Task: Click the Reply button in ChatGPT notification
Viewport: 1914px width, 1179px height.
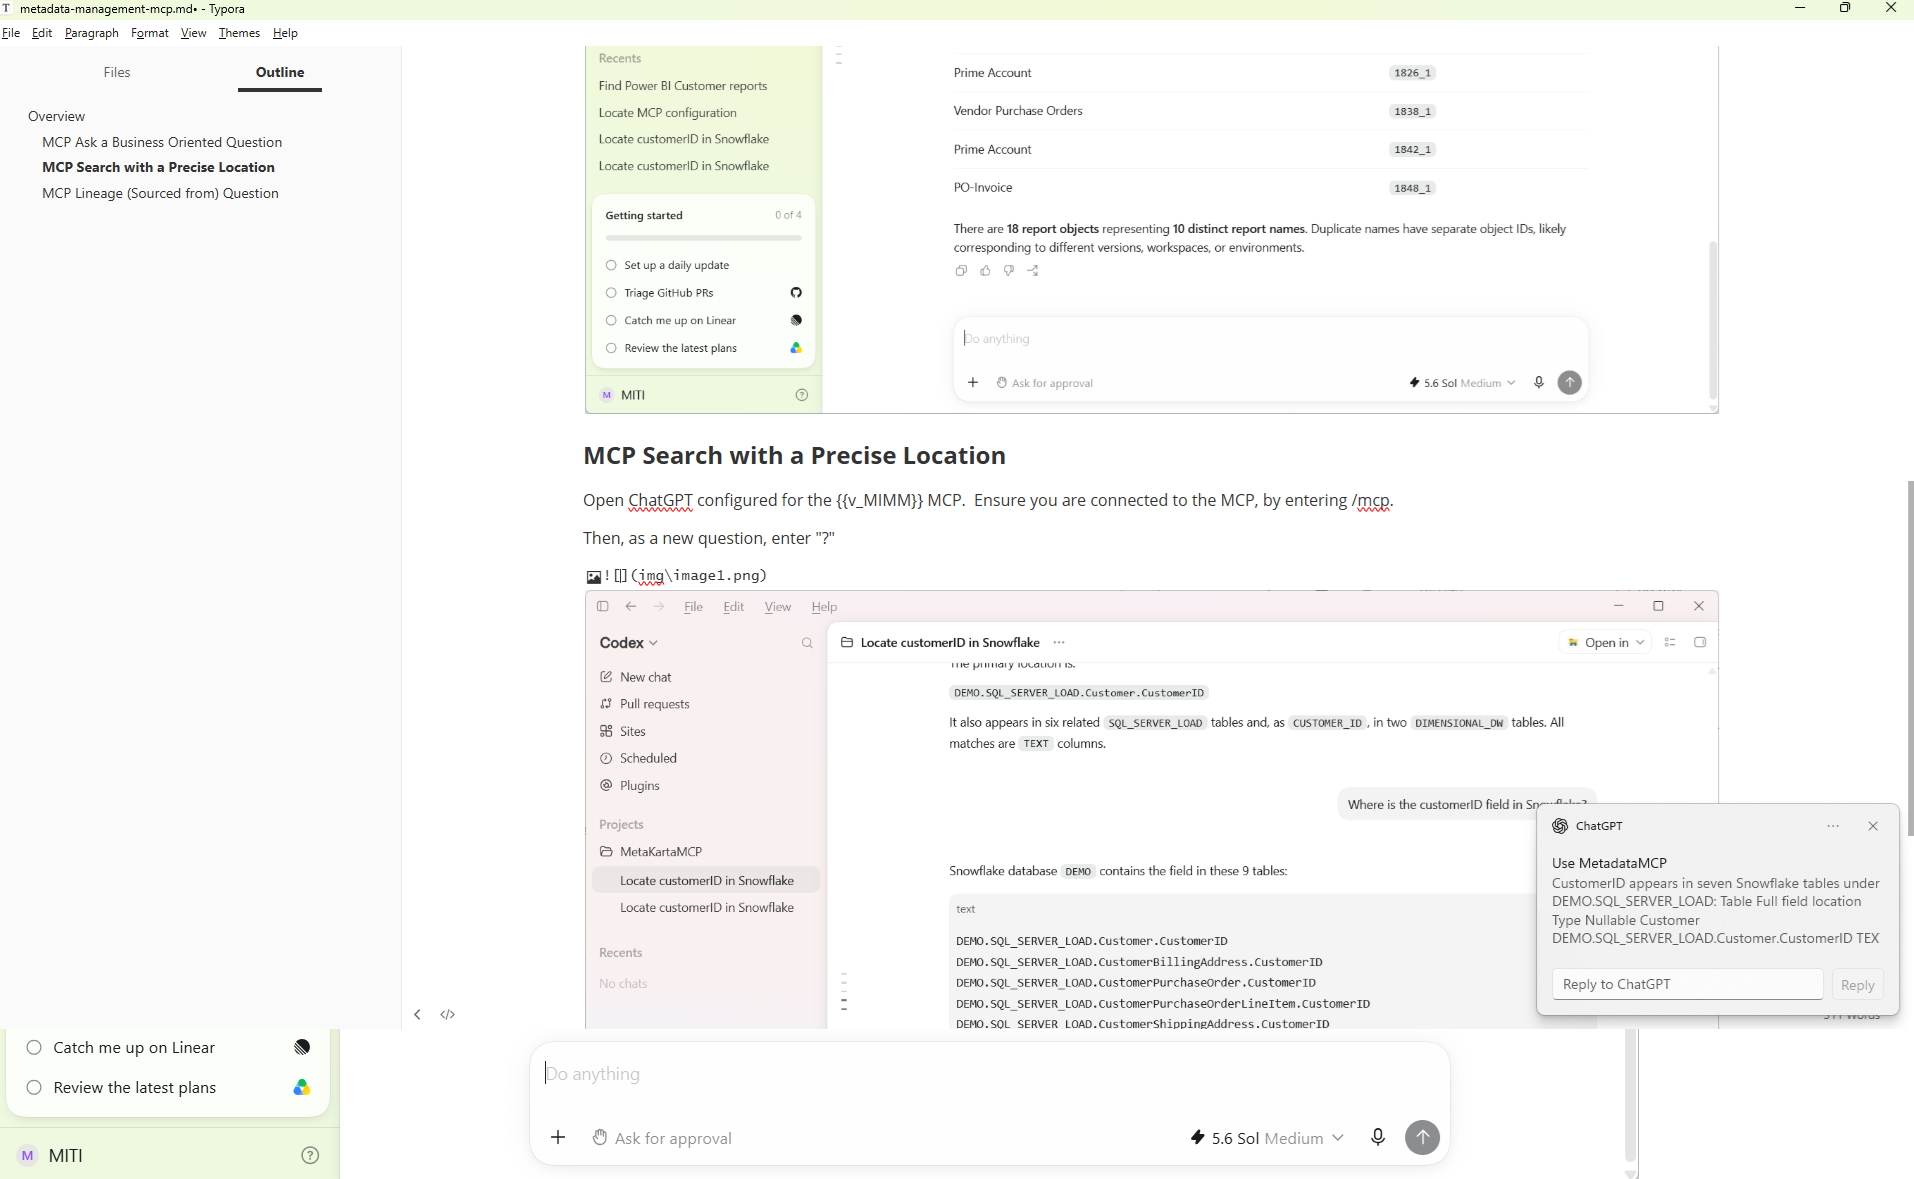Action: pos(1857,985)
